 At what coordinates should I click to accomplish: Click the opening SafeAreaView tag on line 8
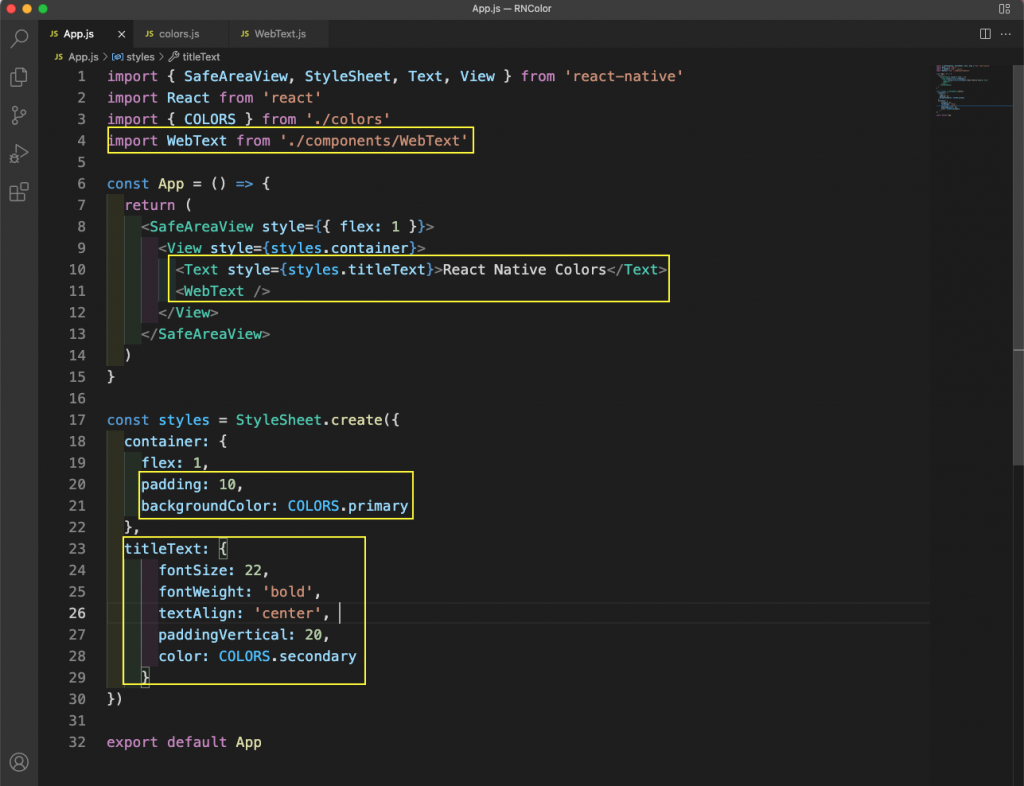pyautogui.click(x=287, y=227)
